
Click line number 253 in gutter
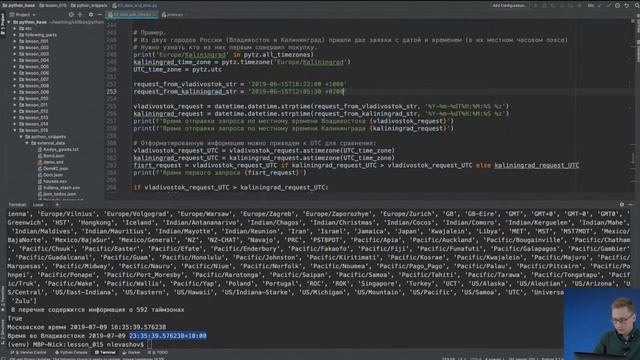111,92
